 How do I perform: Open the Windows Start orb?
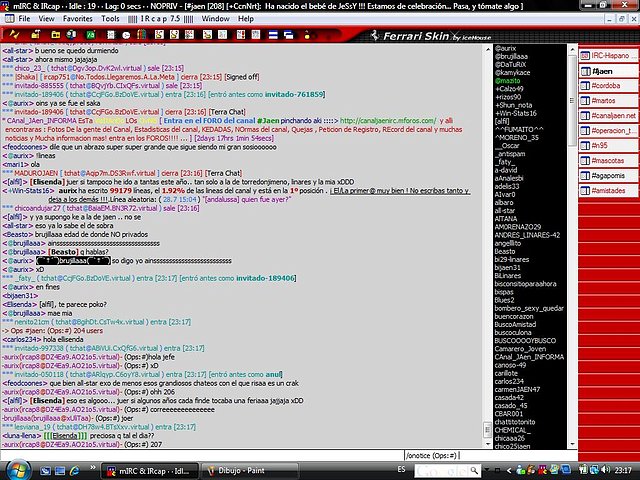tap(19, 470)
